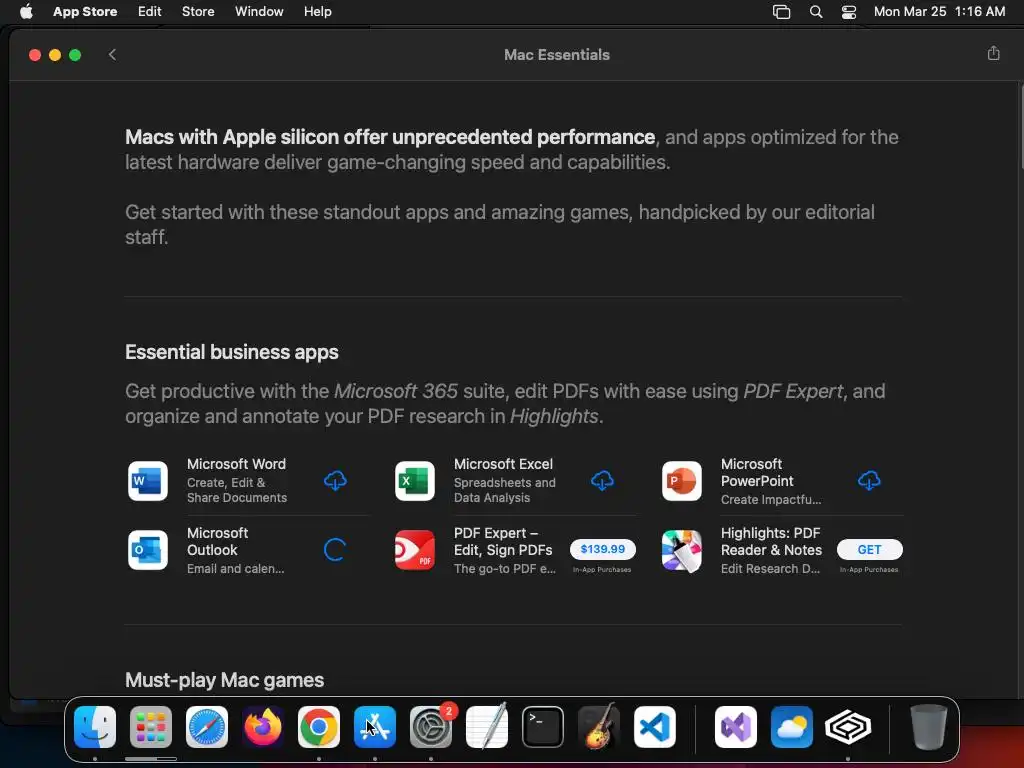The width and height of the screenshot is (1024, 768).
Task: Click the Mac Essentials window title
Action: pyautogui.click(x=557, y=55)
